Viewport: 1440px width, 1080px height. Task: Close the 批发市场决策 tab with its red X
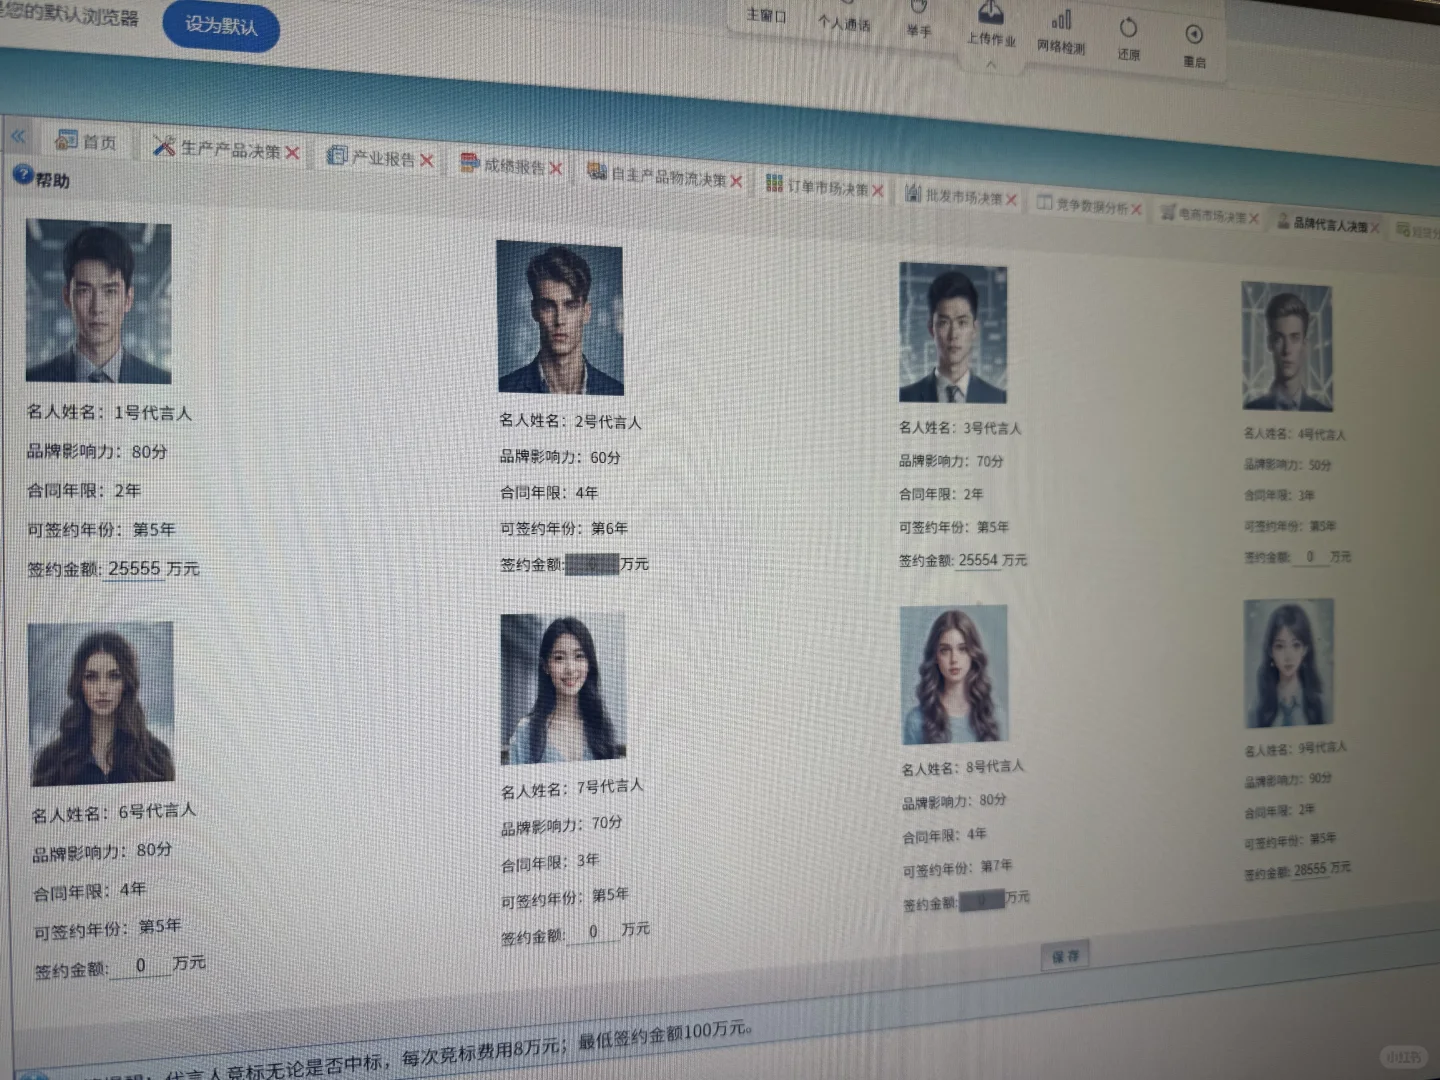pyautogui.click(x=1012, y=200)
